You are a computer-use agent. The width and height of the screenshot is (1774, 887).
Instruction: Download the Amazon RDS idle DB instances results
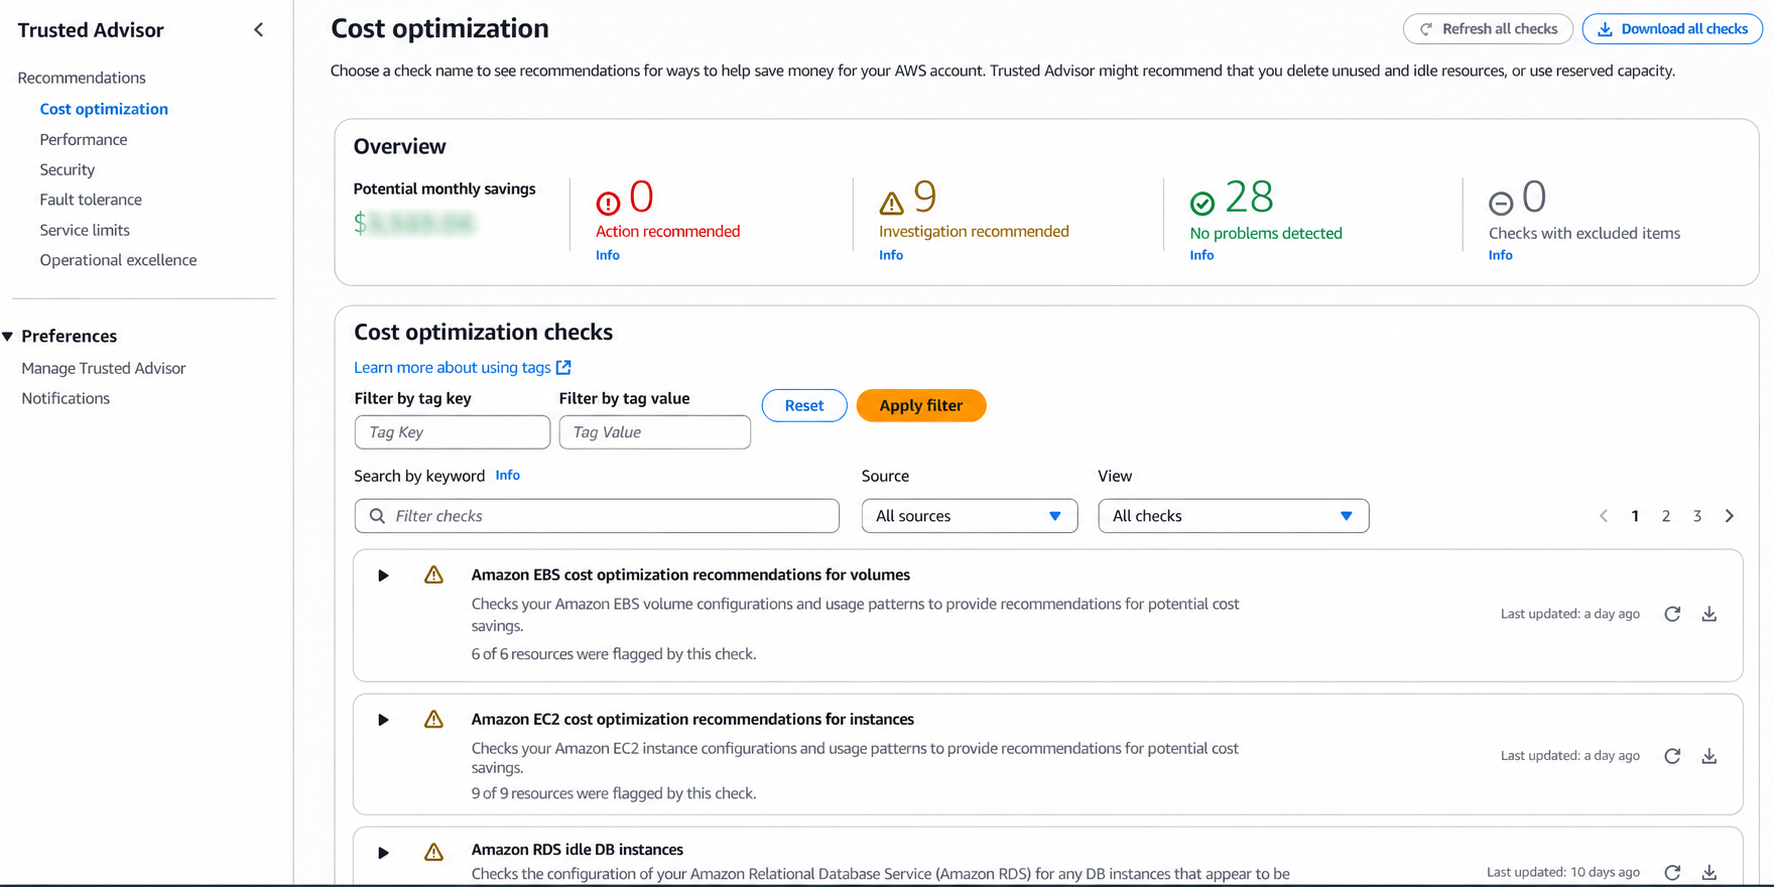[1709, 872]
